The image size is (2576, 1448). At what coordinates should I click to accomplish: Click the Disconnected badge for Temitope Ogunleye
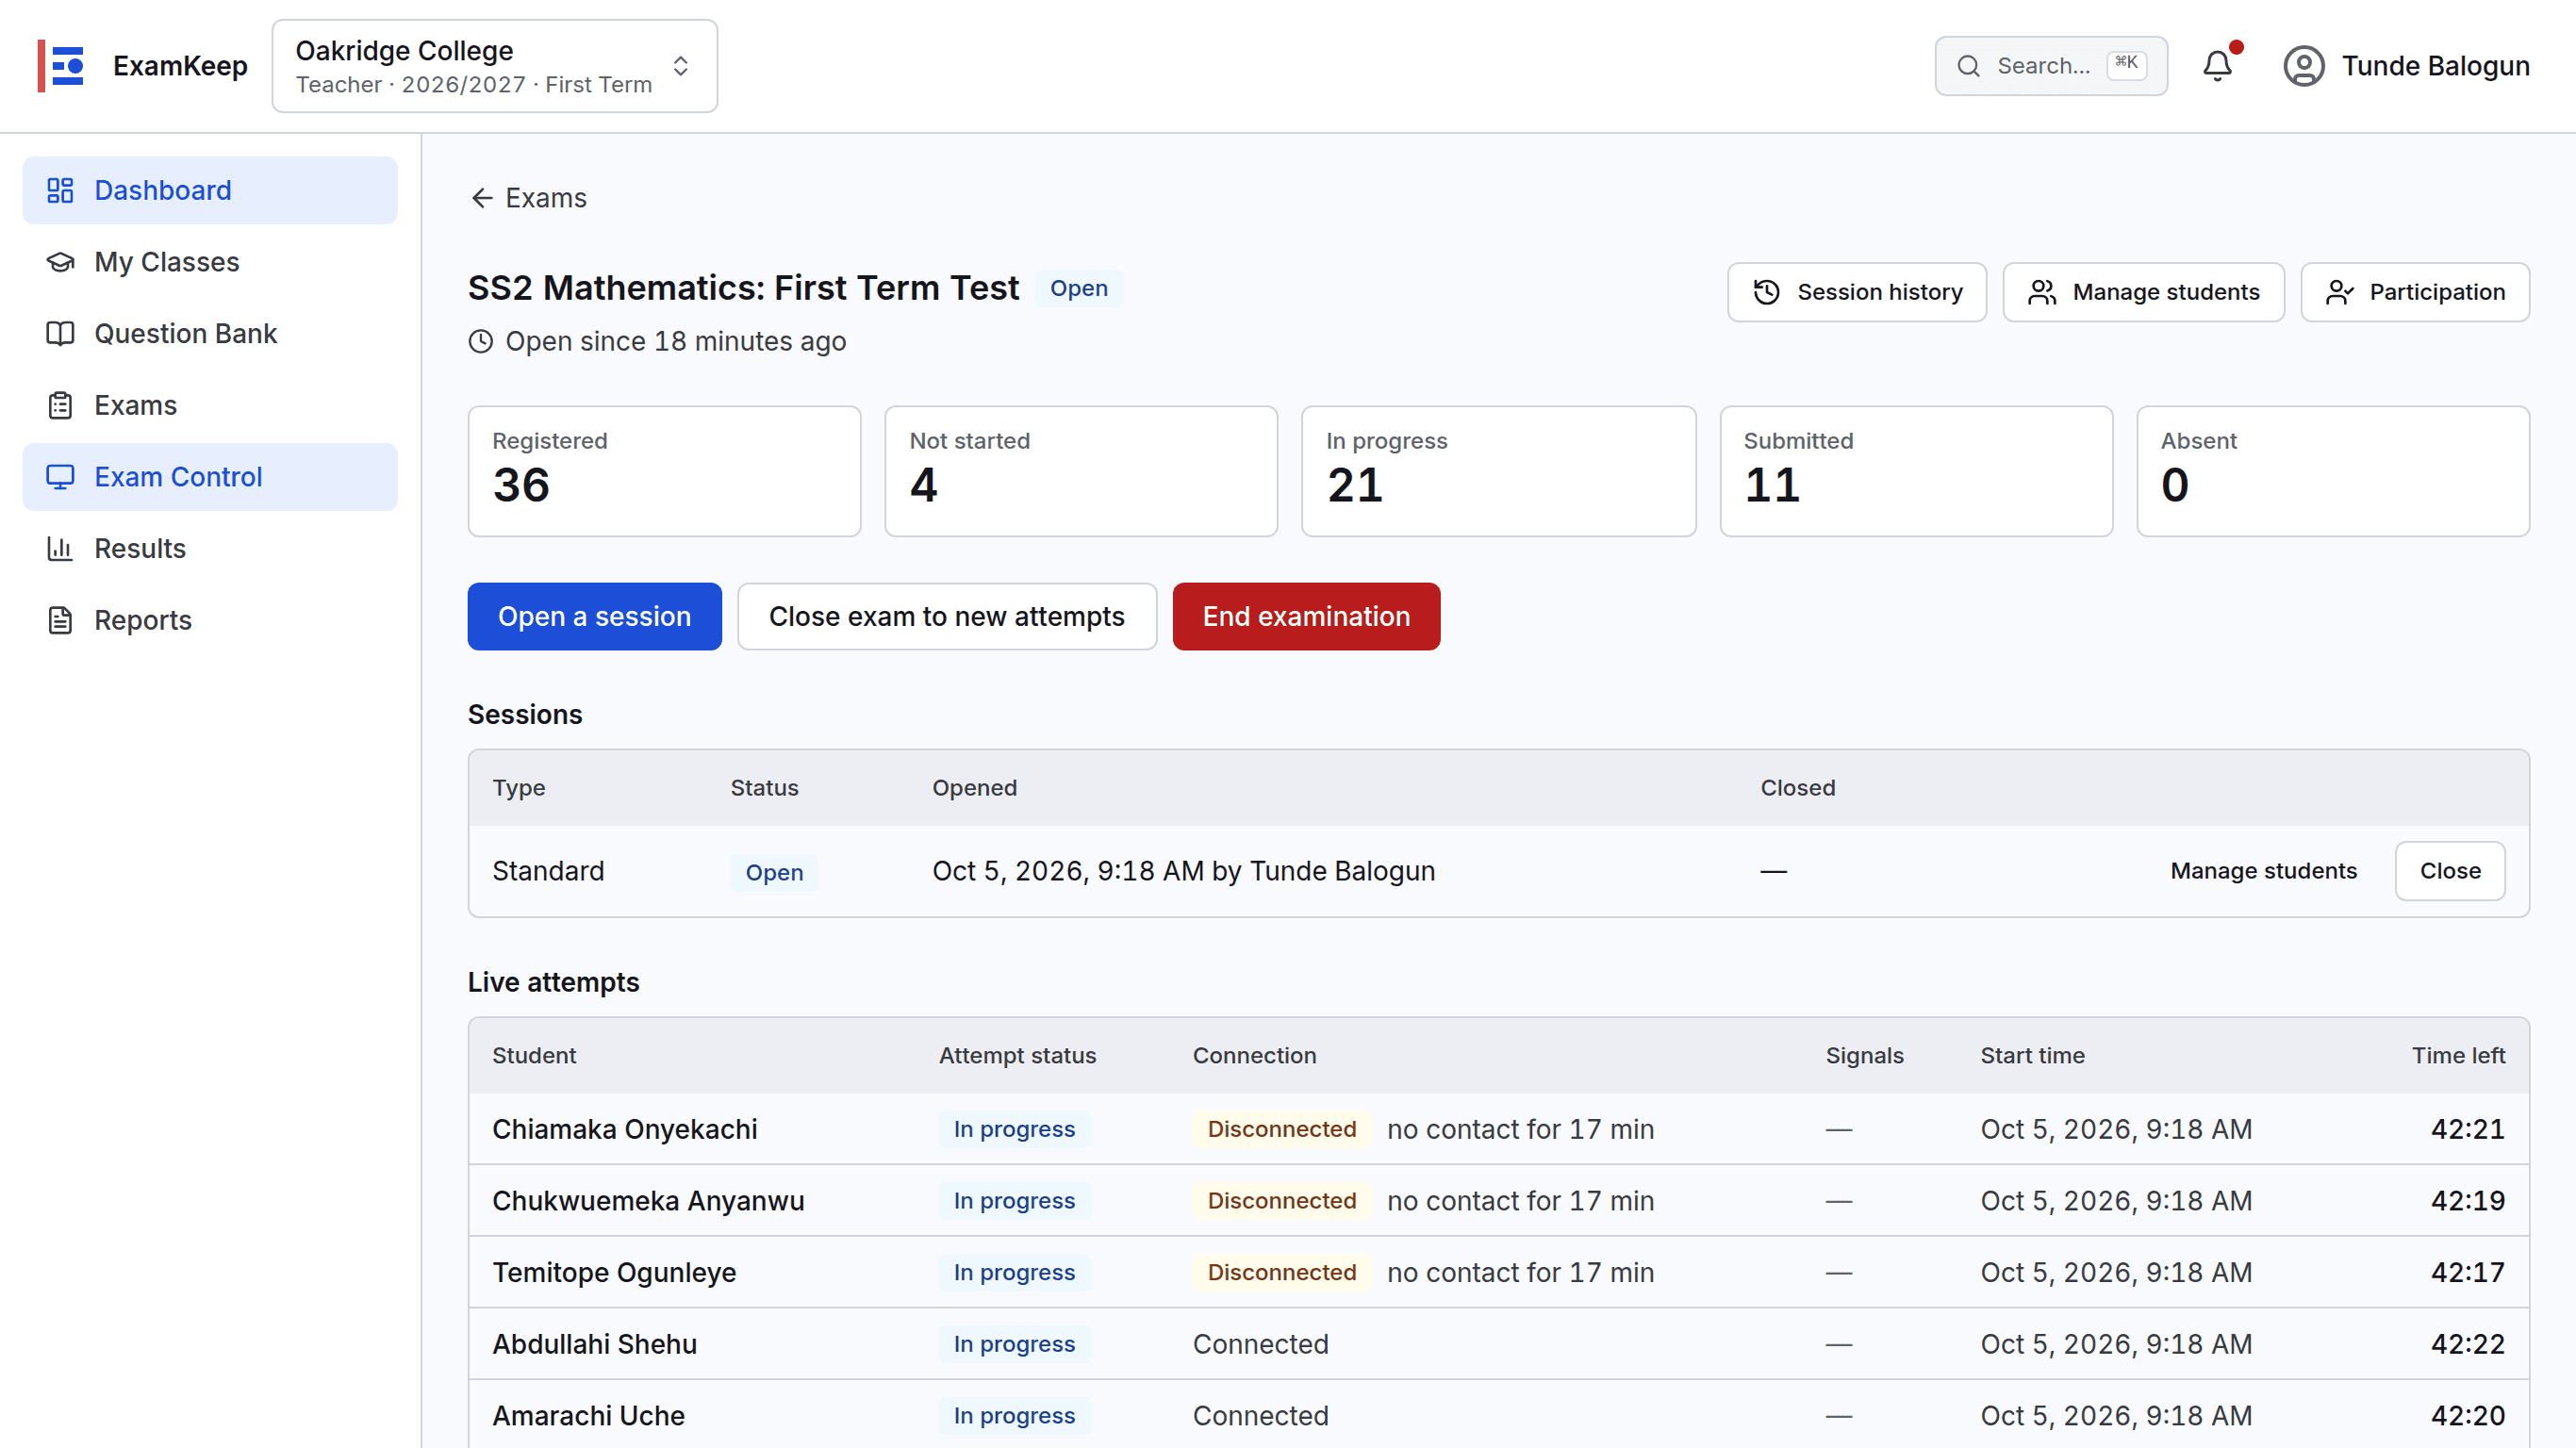point(1281,1272)
